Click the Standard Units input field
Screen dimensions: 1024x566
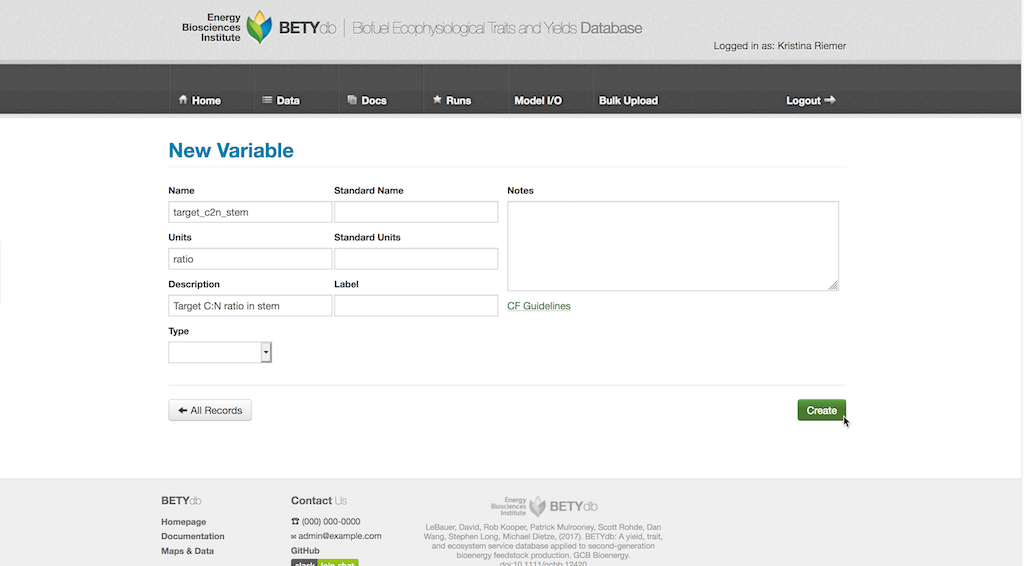pos(415,259)
